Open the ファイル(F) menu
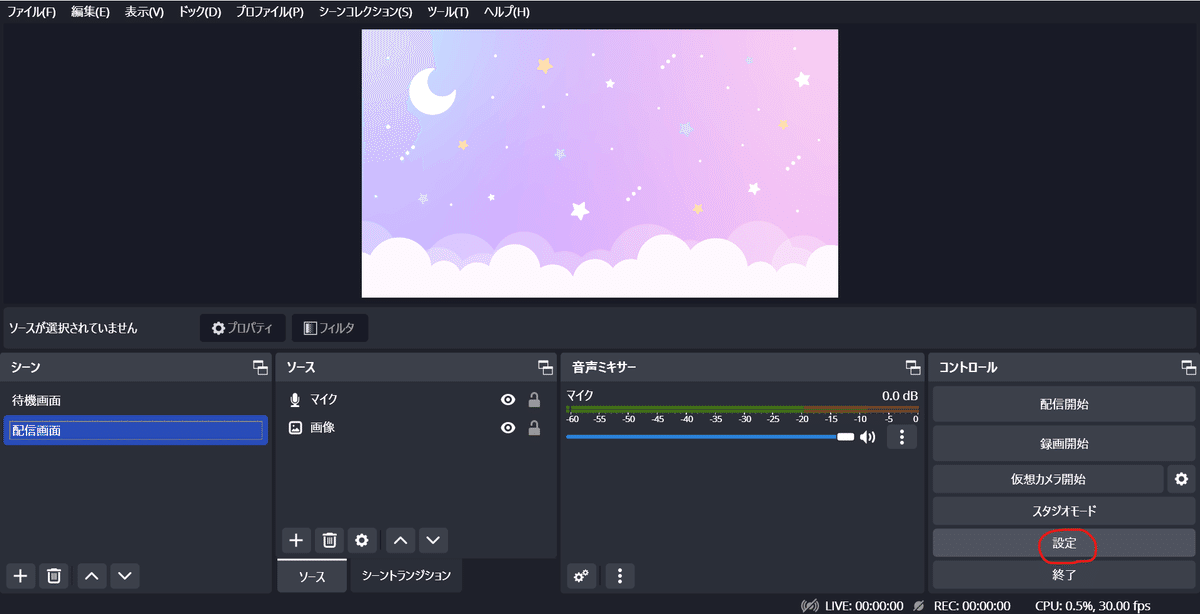 pyautogui.click(x=32, y=12)
